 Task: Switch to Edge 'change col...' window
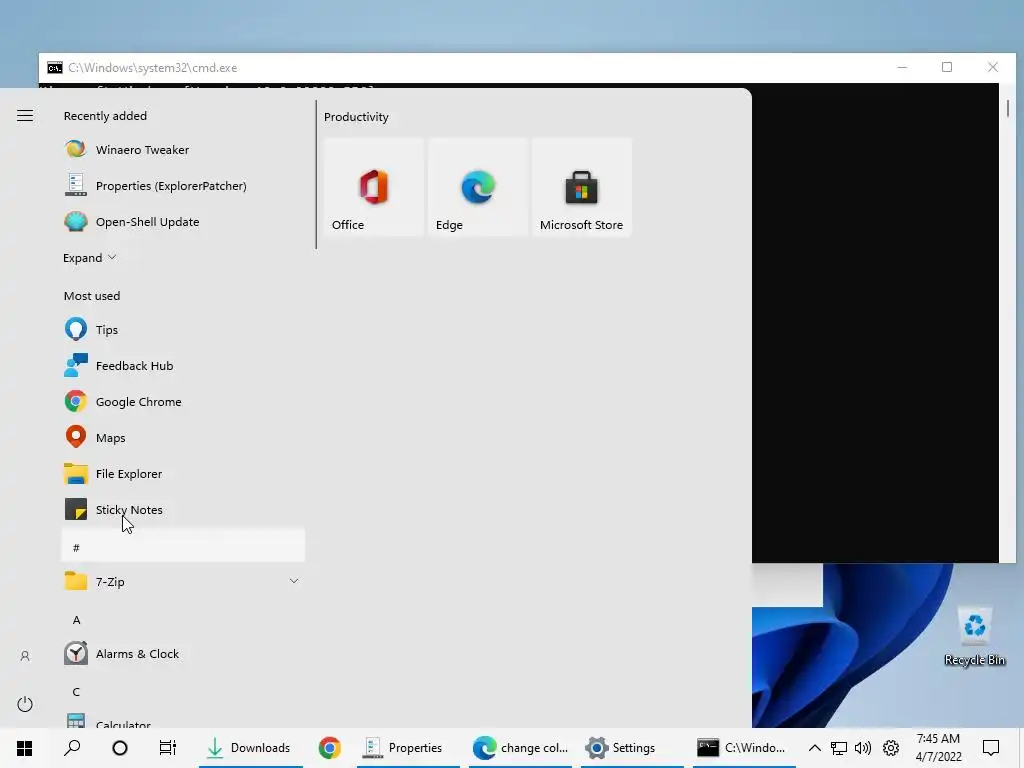520,747
